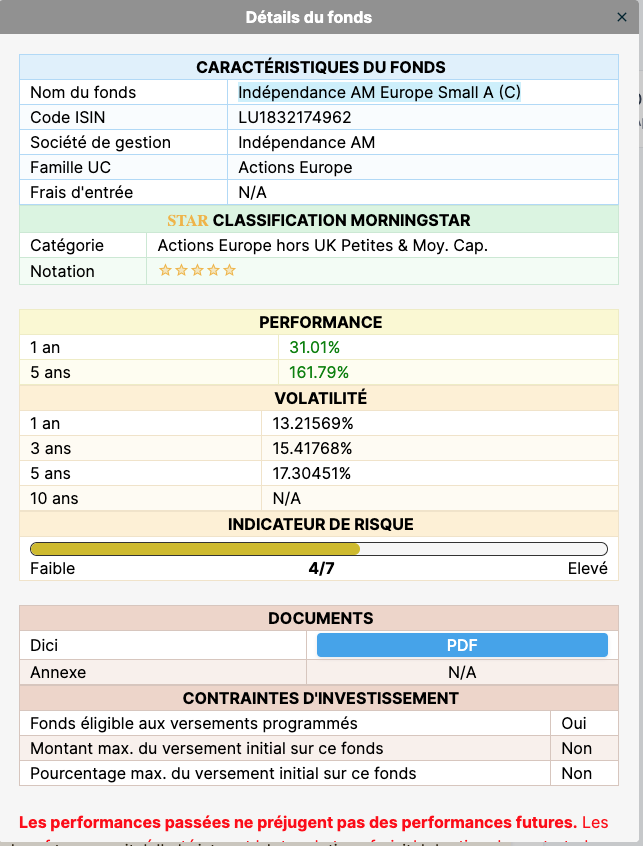Click the Société de gestion value Indépendance AM
This screenshot has width=643, height=846.
pos(306,142)
